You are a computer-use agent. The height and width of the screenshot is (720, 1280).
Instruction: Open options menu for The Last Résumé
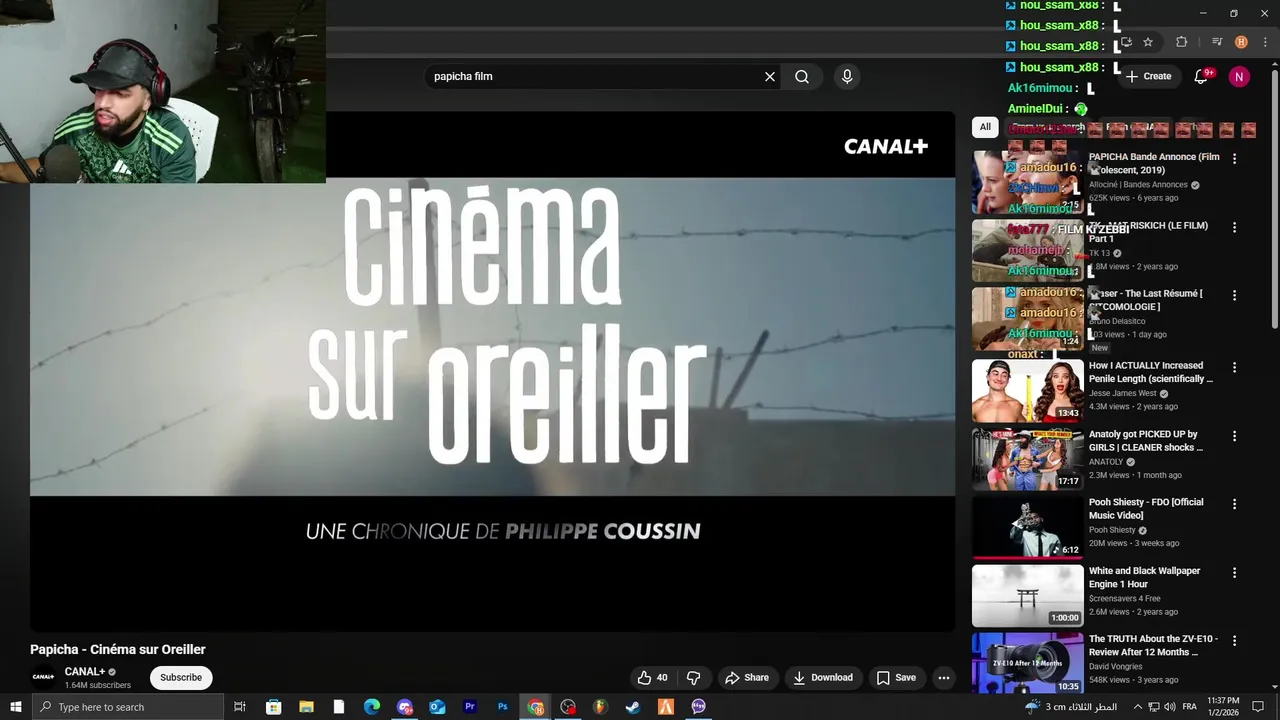1234,295
